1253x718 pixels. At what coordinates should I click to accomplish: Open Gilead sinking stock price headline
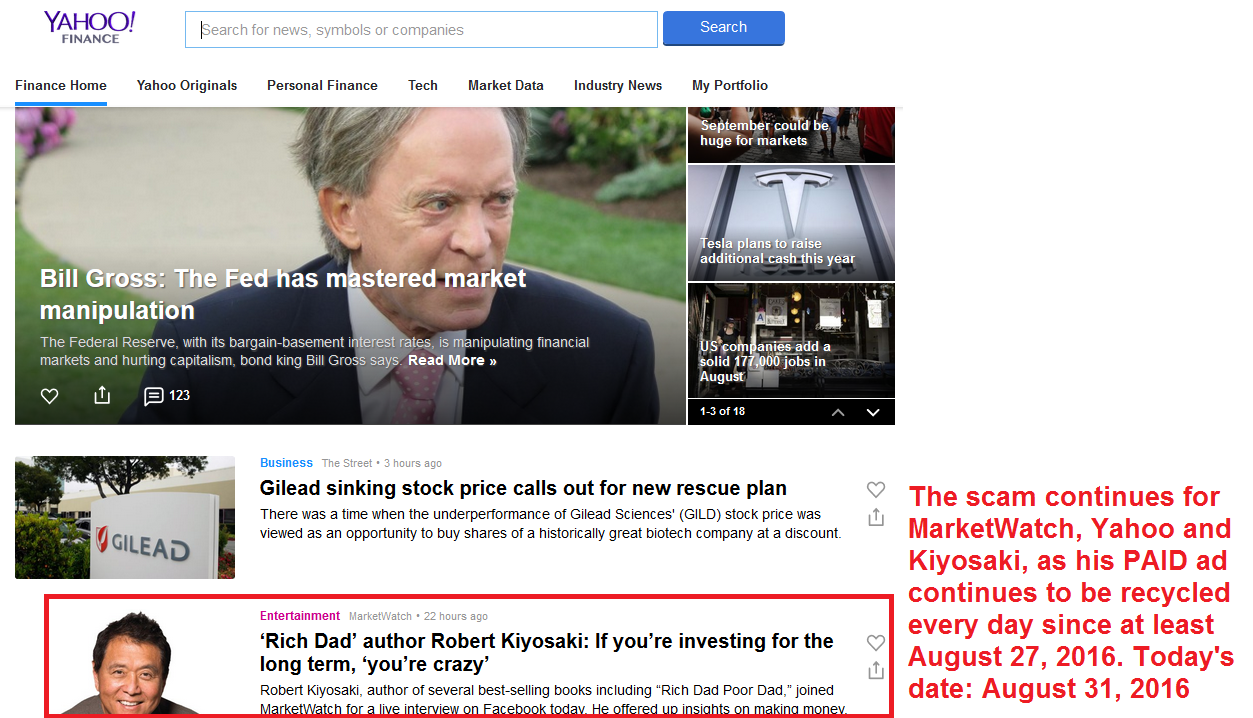pyautogui.click(x=523, y=488)
